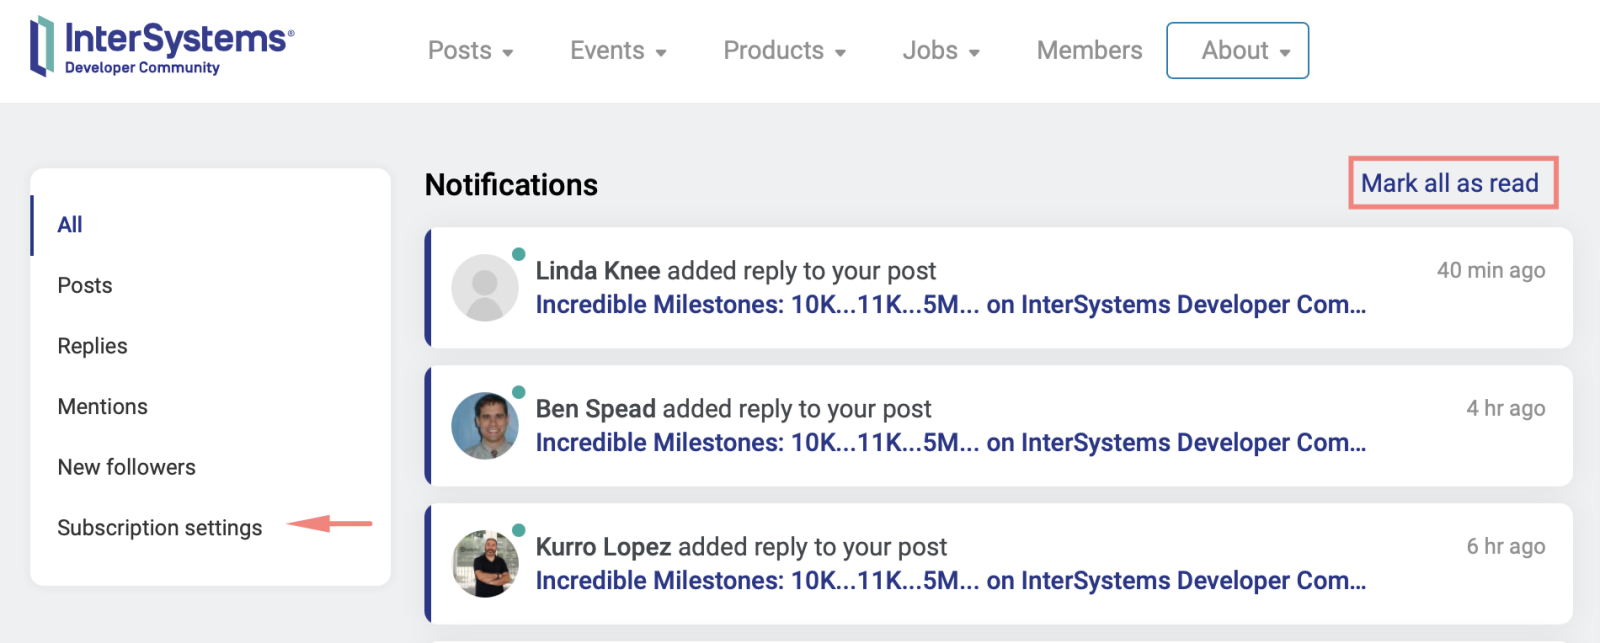Open Kurro Lopez's profile name link
Image resolution: width=1600 pixels, height=643 pixels.
pos(603,547)
